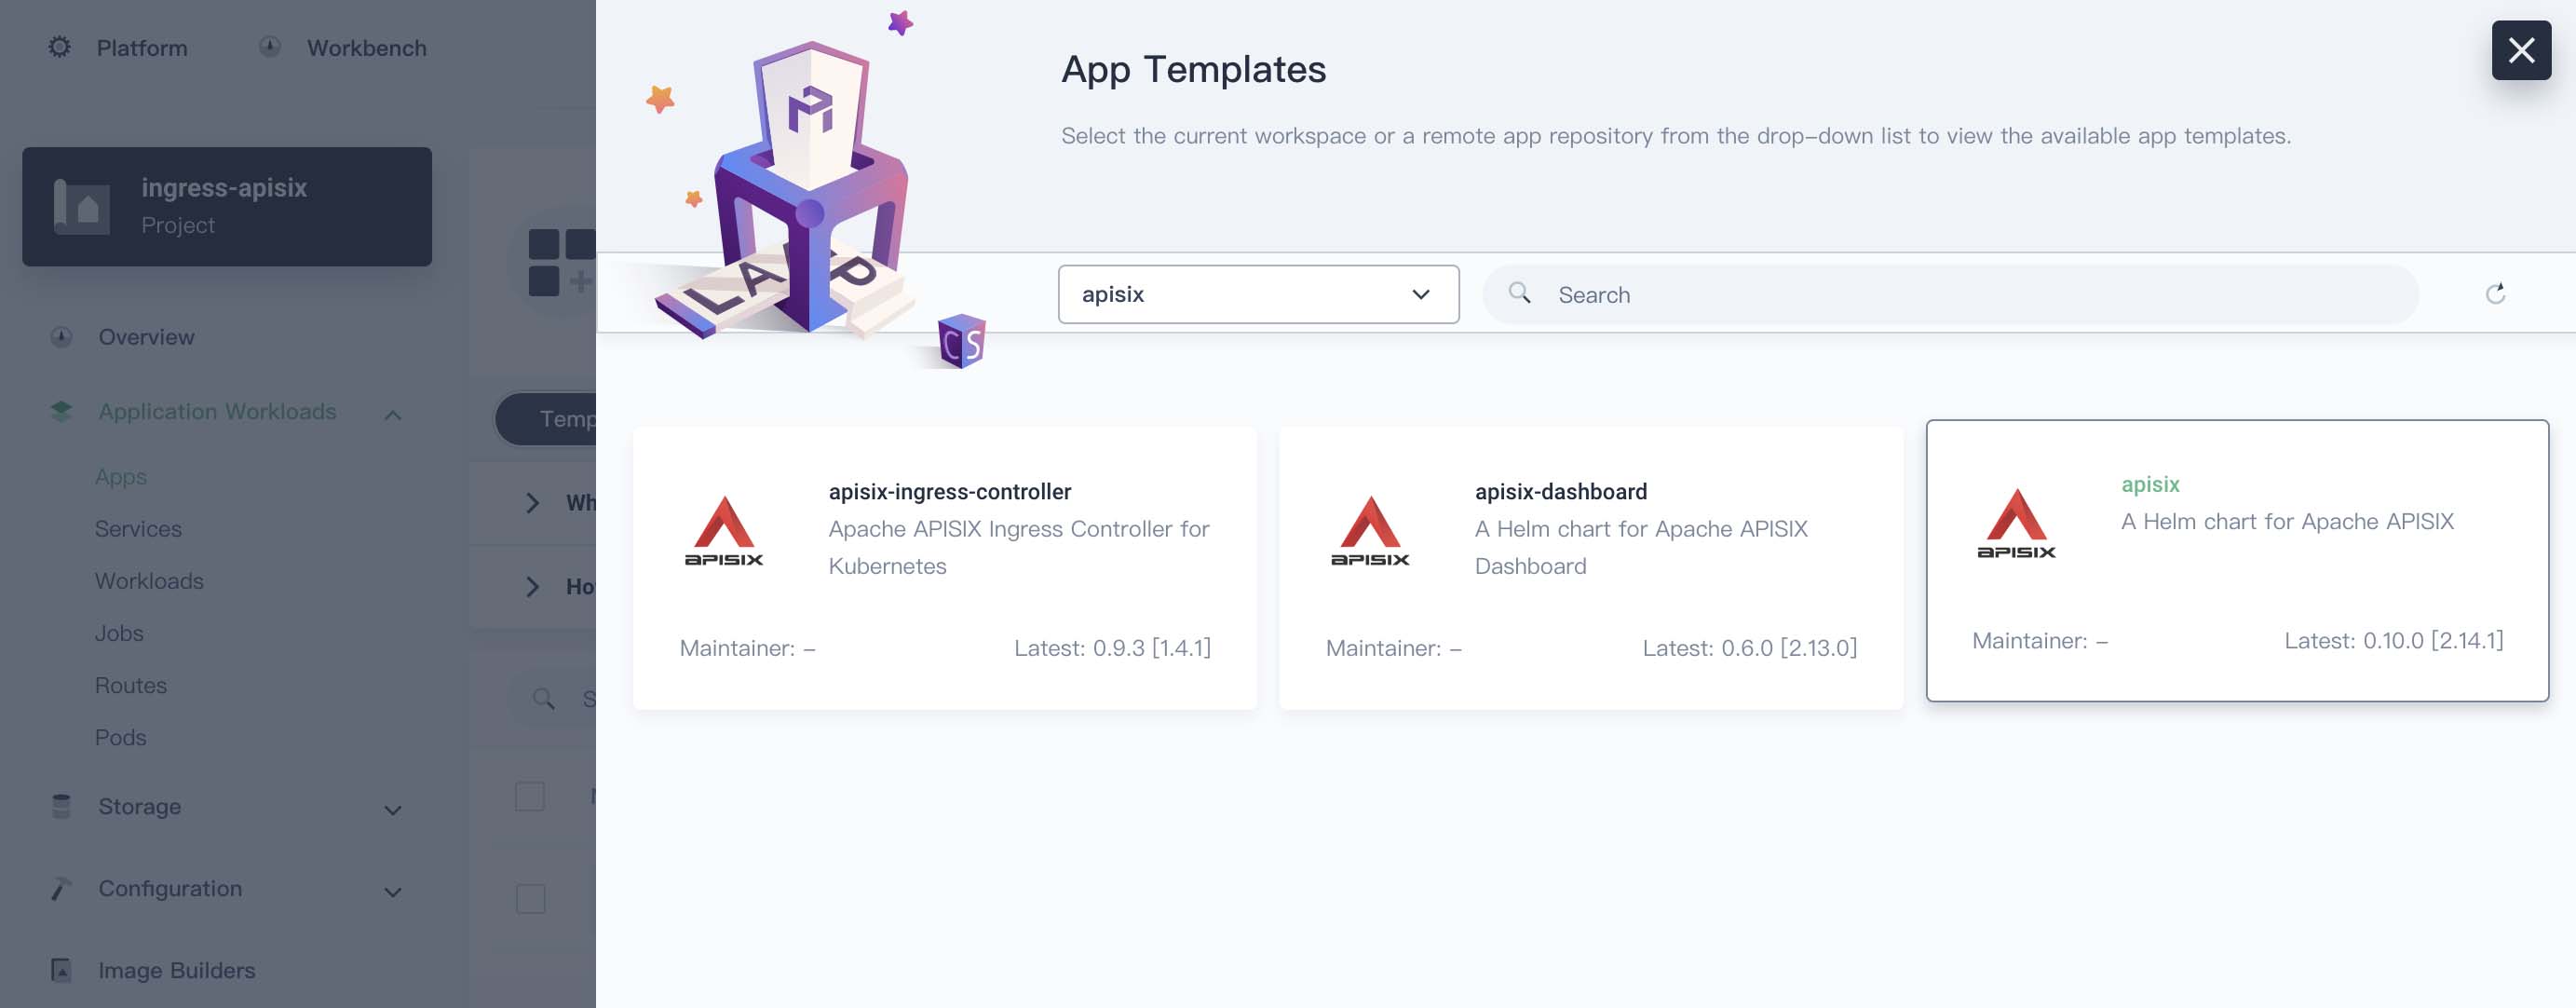The width and height of the screenshot is (2576, 1008).
Task: Click the Application Workloads layers icon
Action: point(61,411)
